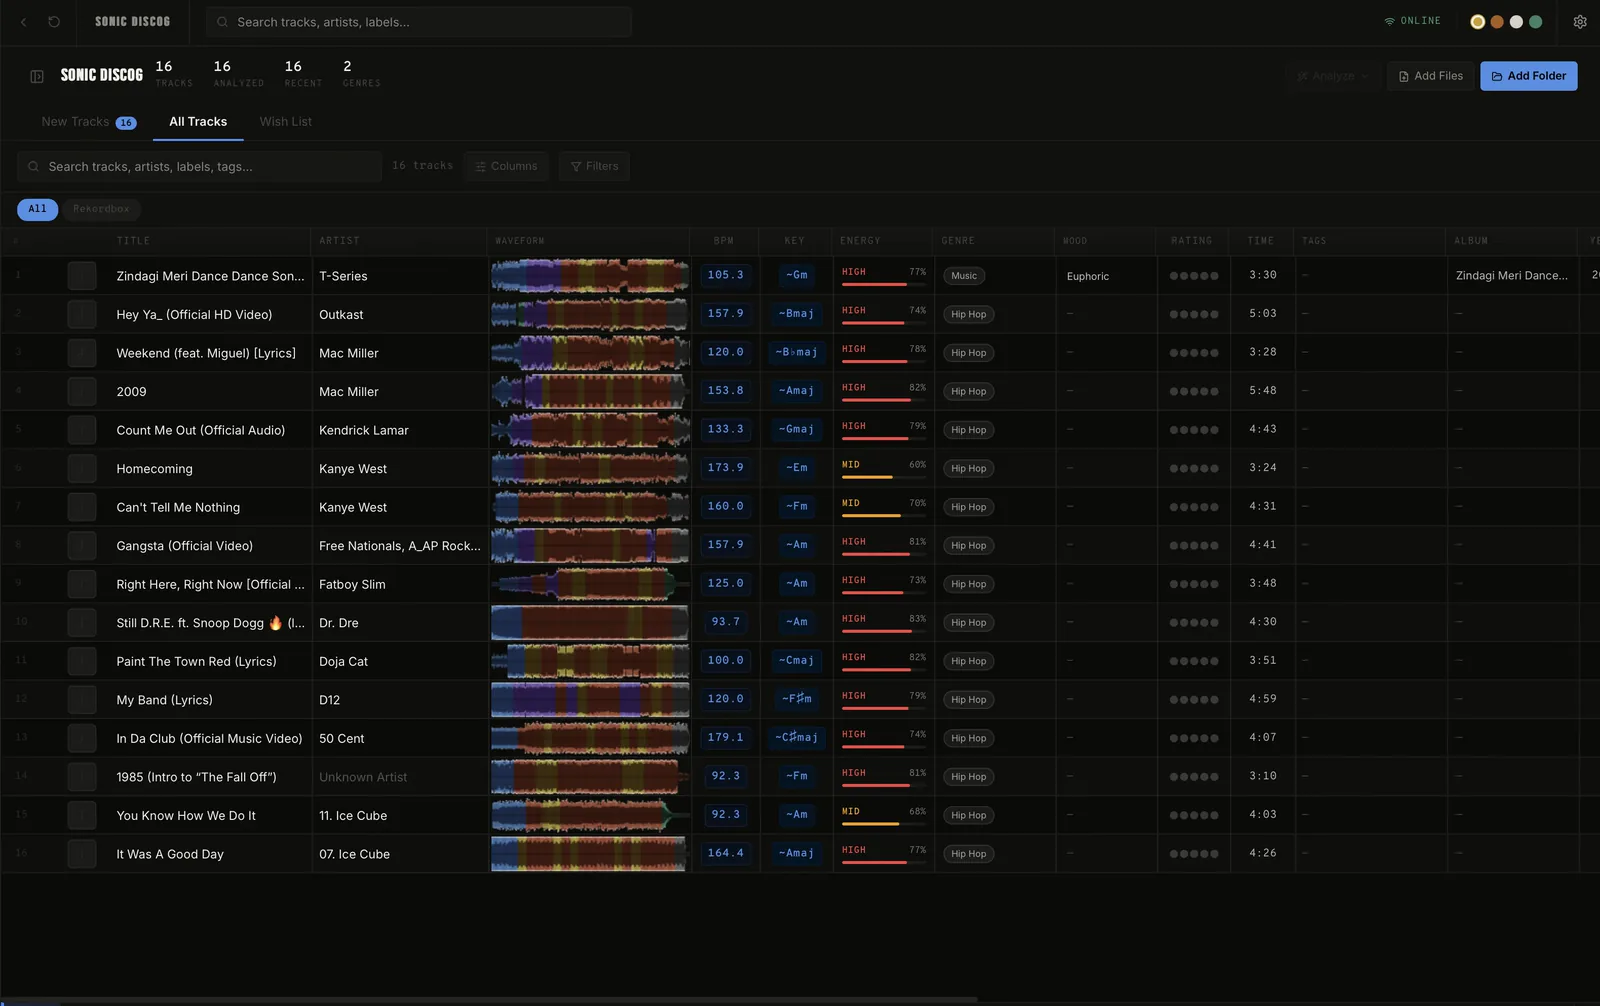Viewport: 1600px width, 1006px height.
Task: Click the artwork thumbnail for Homecoming
Action: [82, 468]
